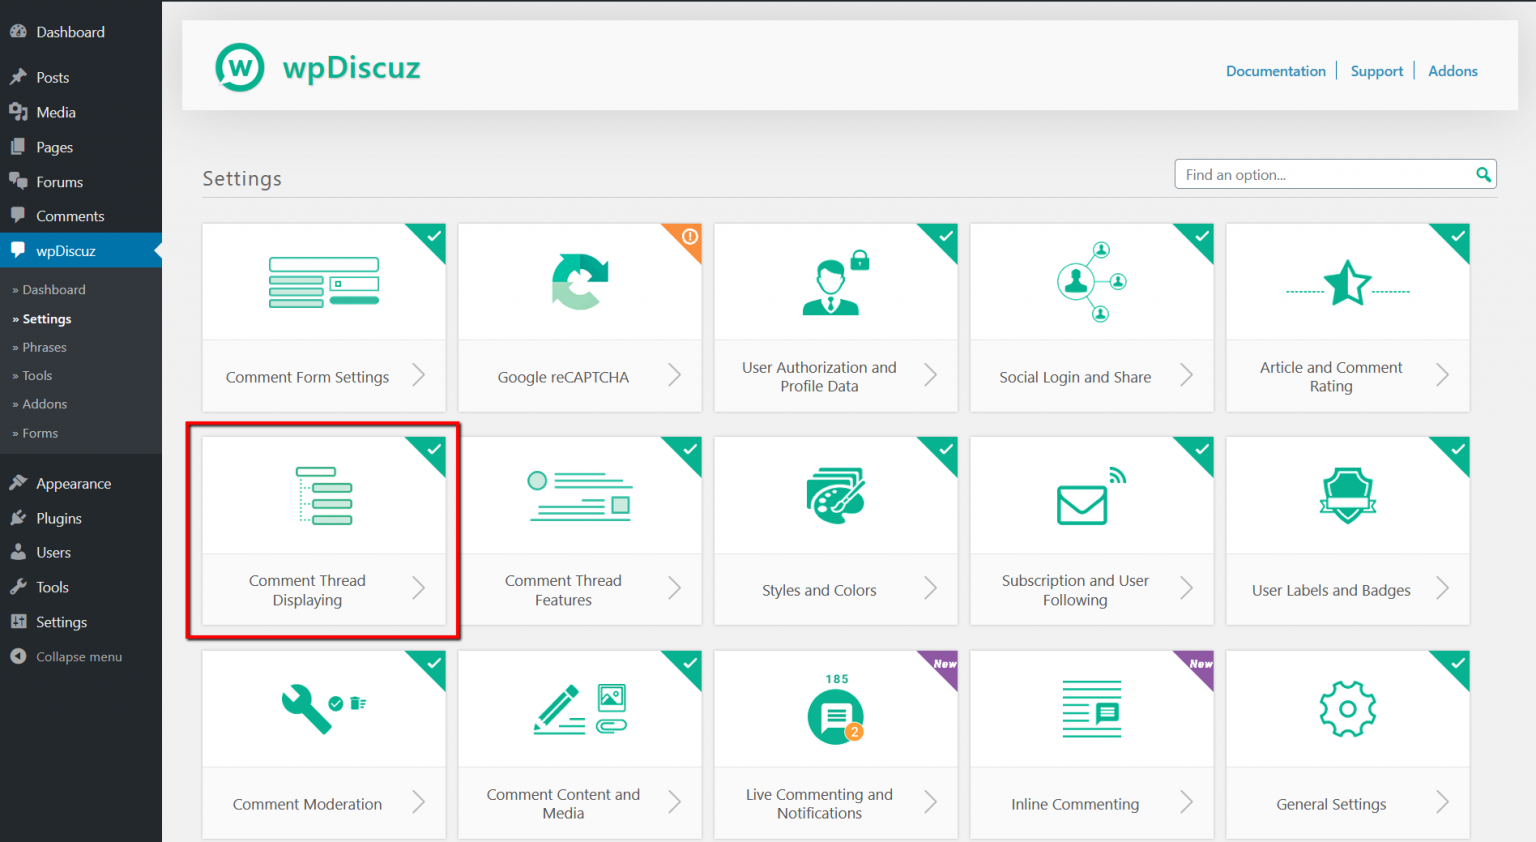Select the User Authorization and Profile Data icon
The width and height of the screenshot is (1536, 842).
click(836, 282)
